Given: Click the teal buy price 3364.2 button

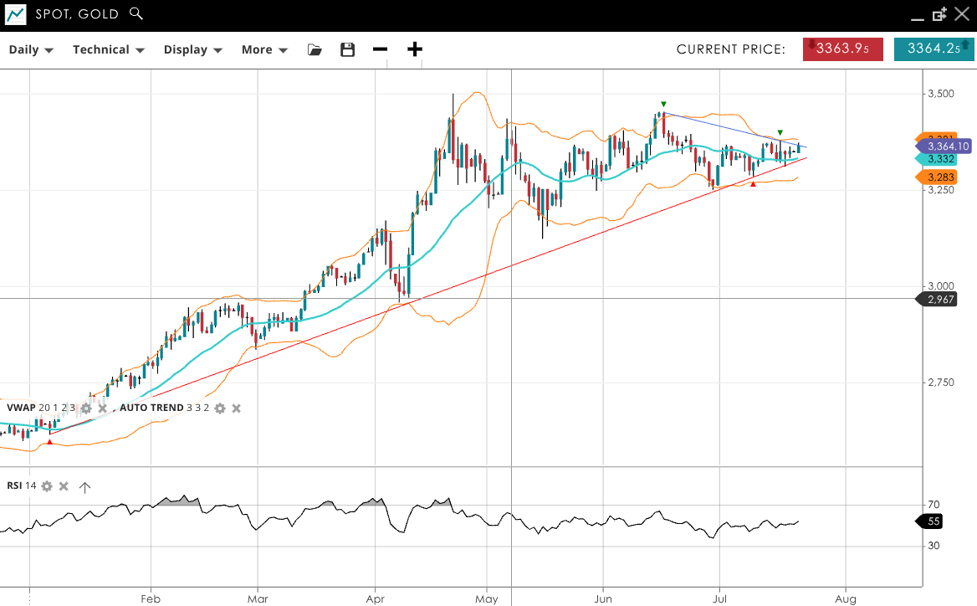Looking at the screenshot, I should 933,49.
